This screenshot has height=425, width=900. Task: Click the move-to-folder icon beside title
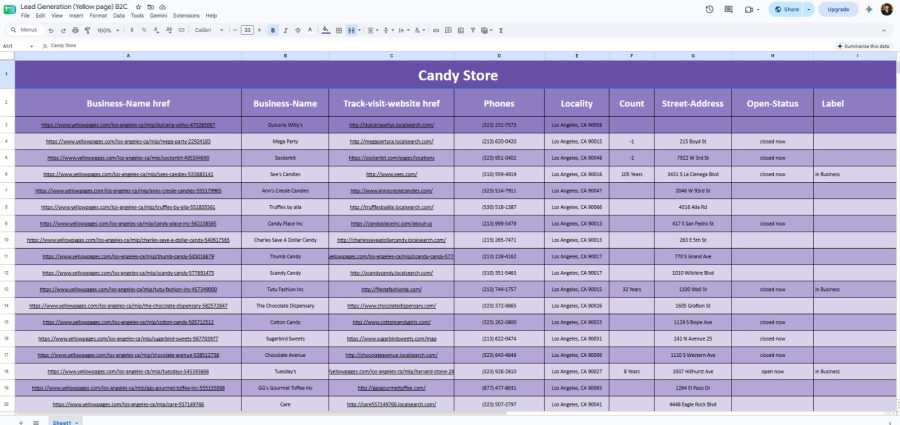(x=150, y=6)
